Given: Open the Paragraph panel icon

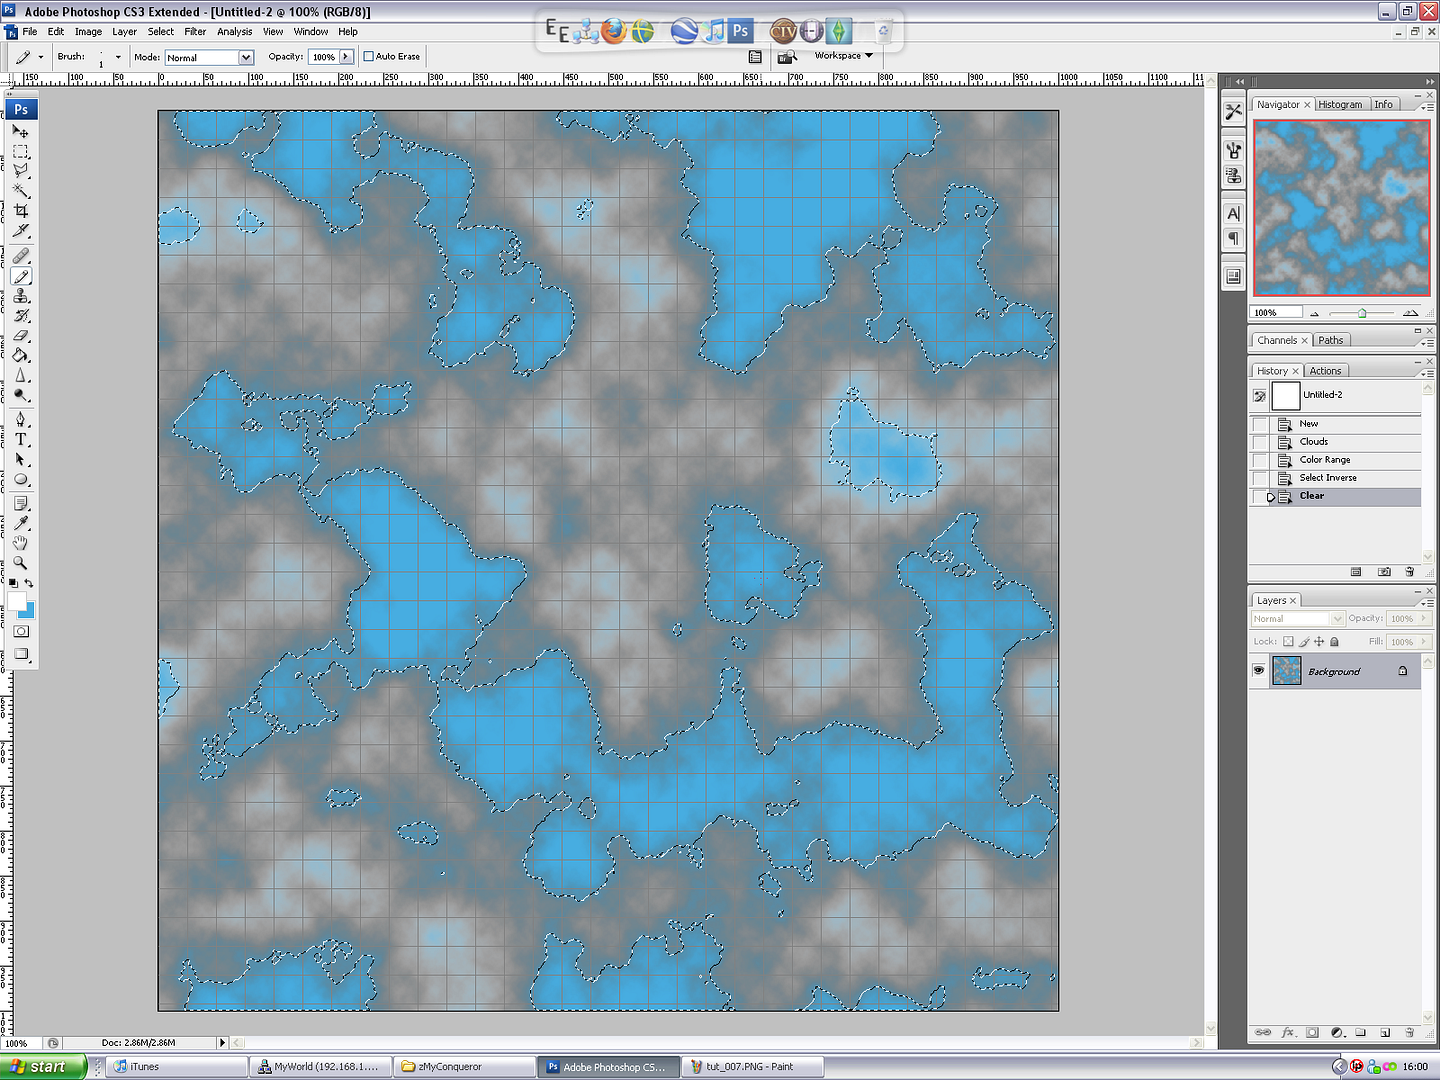Looking at the screenshot, I should click(x=1233, y=238).
